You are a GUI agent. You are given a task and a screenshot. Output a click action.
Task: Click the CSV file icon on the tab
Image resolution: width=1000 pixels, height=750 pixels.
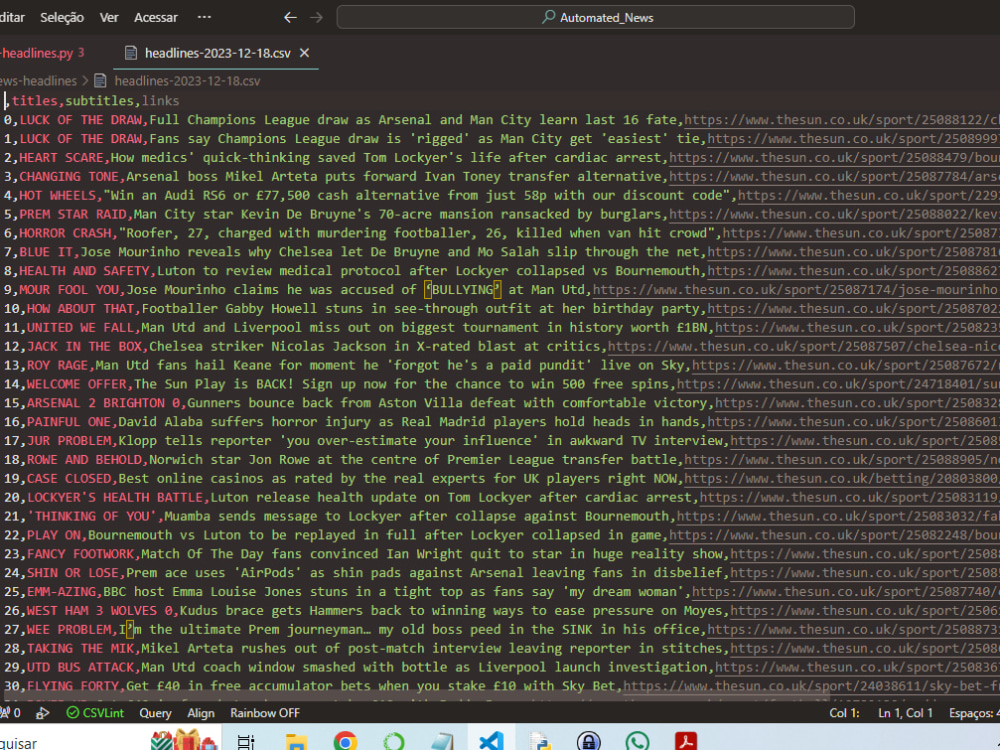[131, 53]
